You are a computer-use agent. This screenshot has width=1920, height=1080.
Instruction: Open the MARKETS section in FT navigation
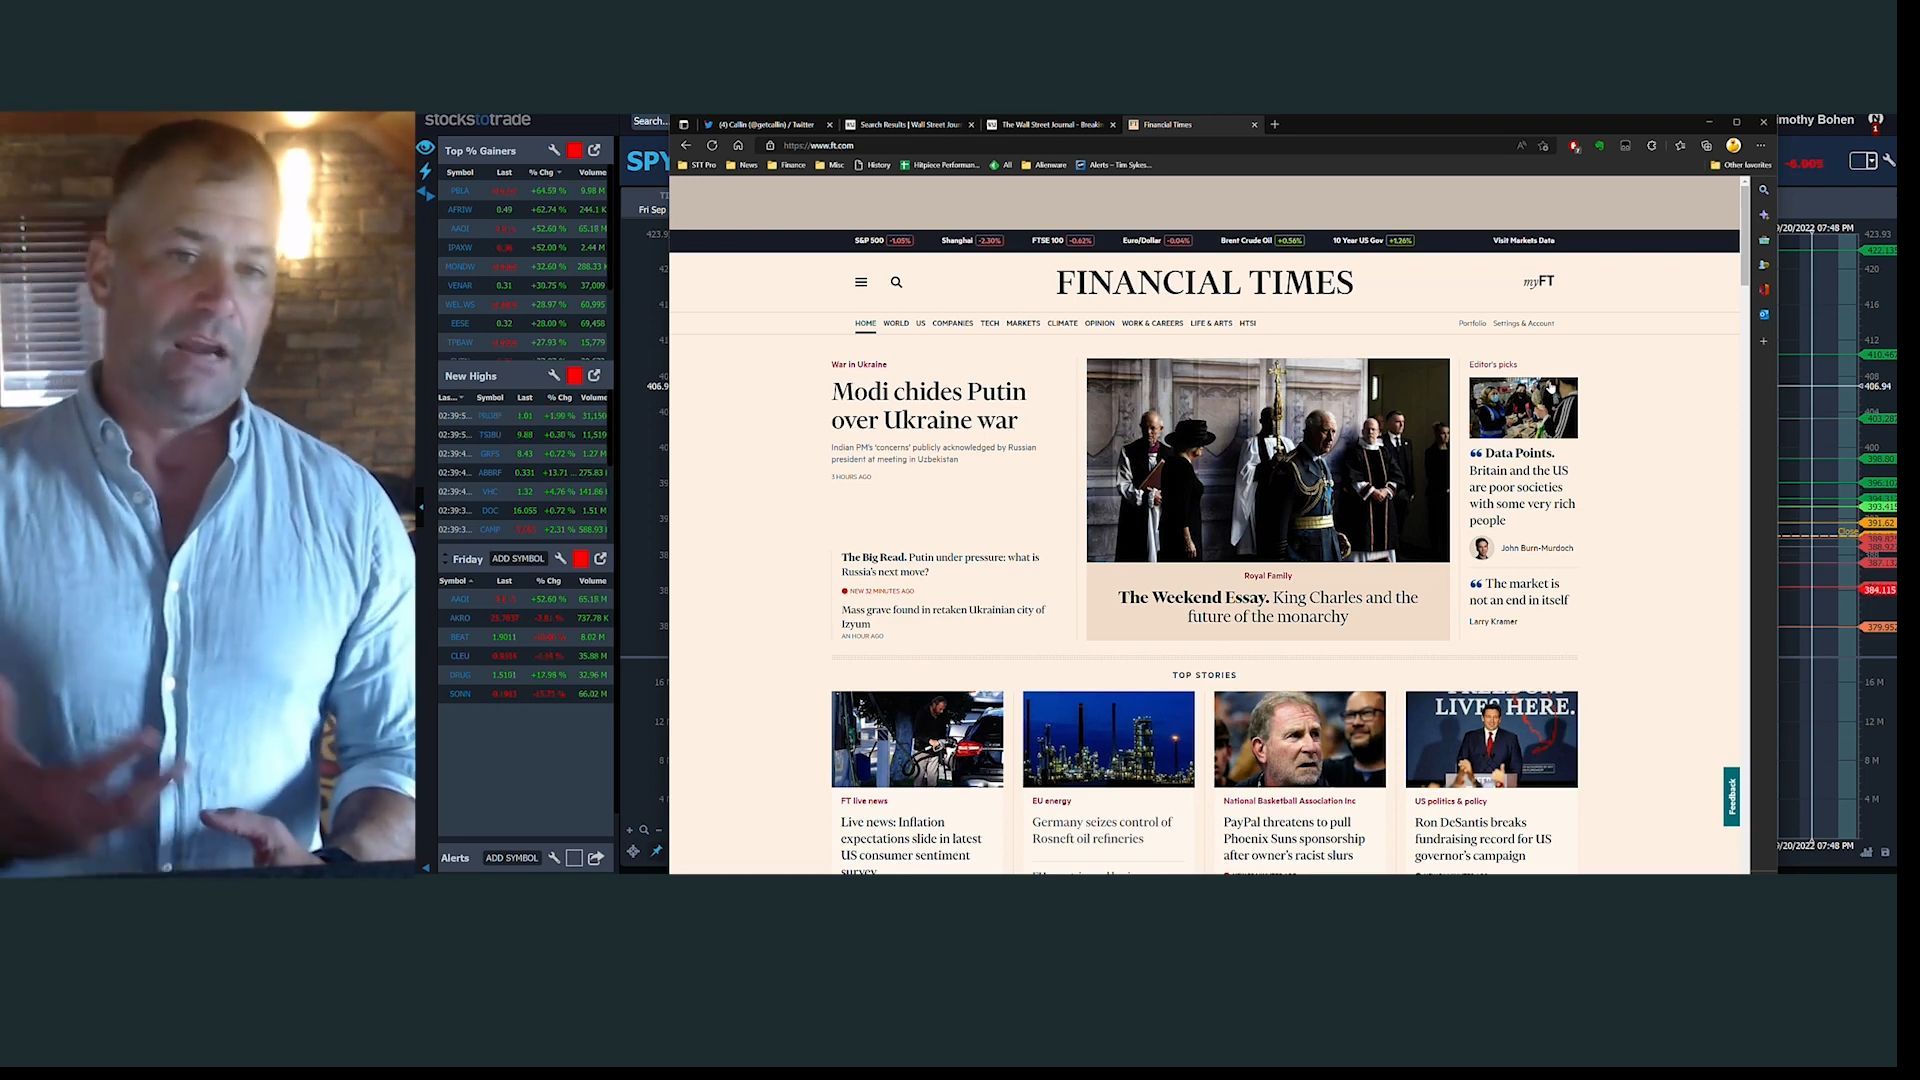[1023, 324]
